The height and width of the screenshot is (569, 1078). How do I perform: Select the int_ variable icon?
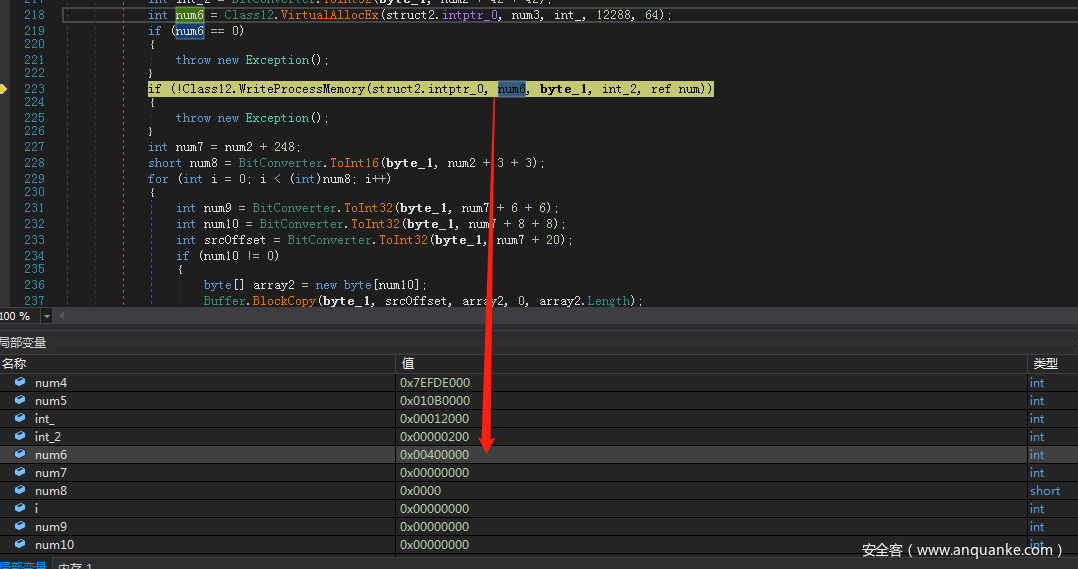tap(20, 418)
